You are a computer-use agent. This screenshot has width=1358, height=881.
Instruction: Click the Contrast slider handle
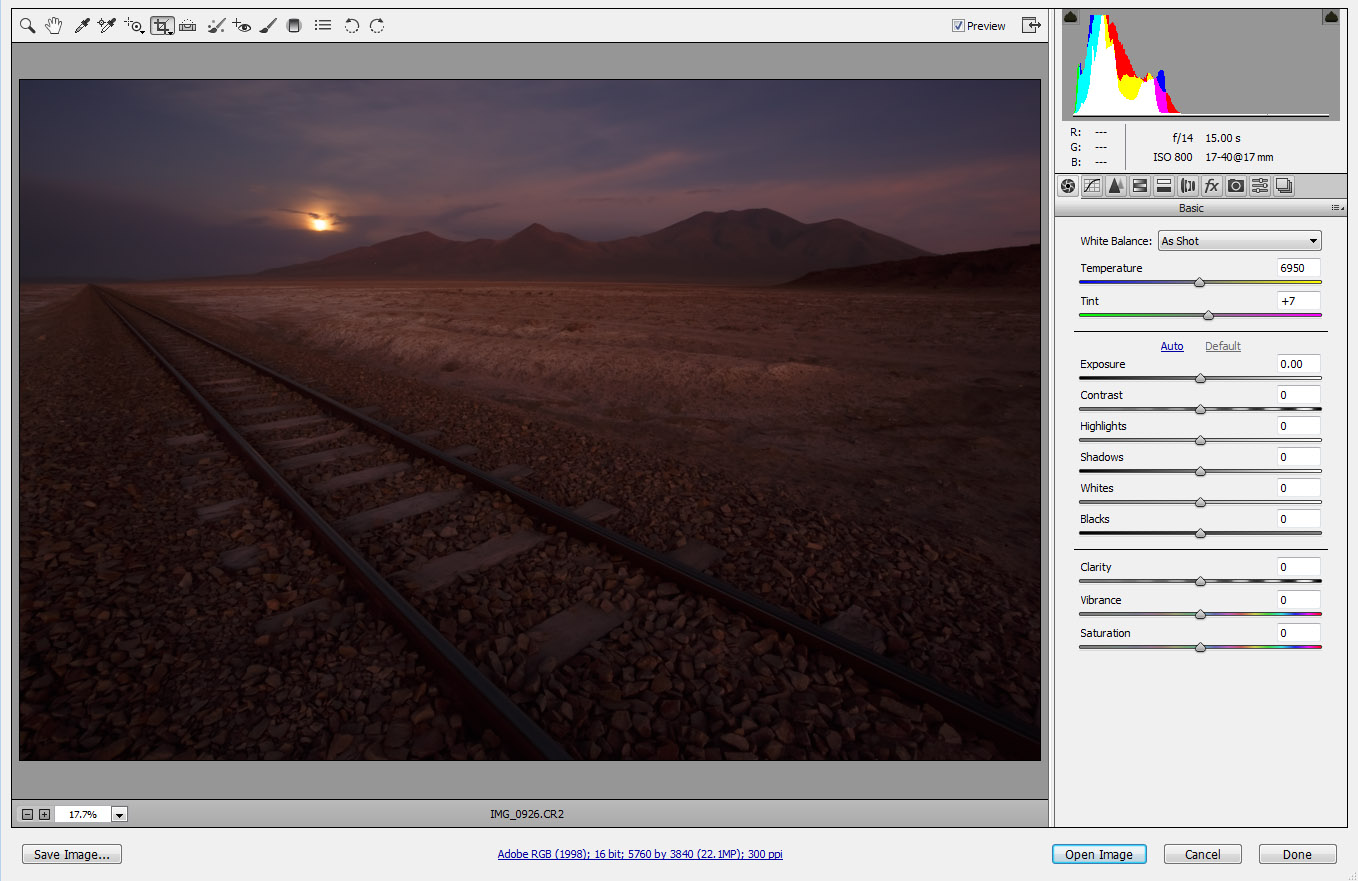click(x=1200, y=409)
